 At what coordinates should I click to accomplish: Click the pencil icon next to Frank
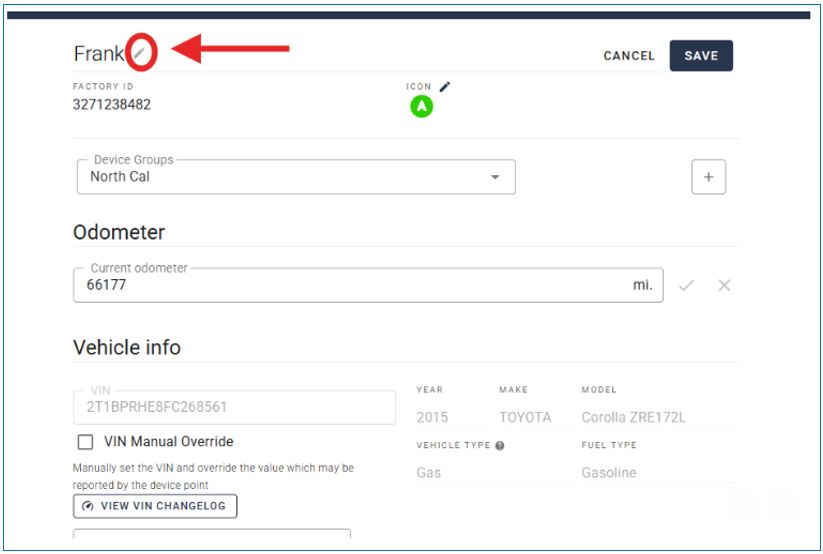142,53
